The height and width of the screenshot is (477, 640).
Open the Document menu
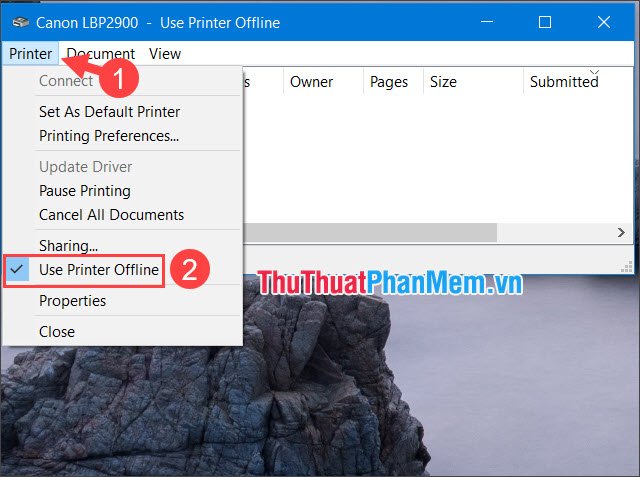[x=100, y=53]
